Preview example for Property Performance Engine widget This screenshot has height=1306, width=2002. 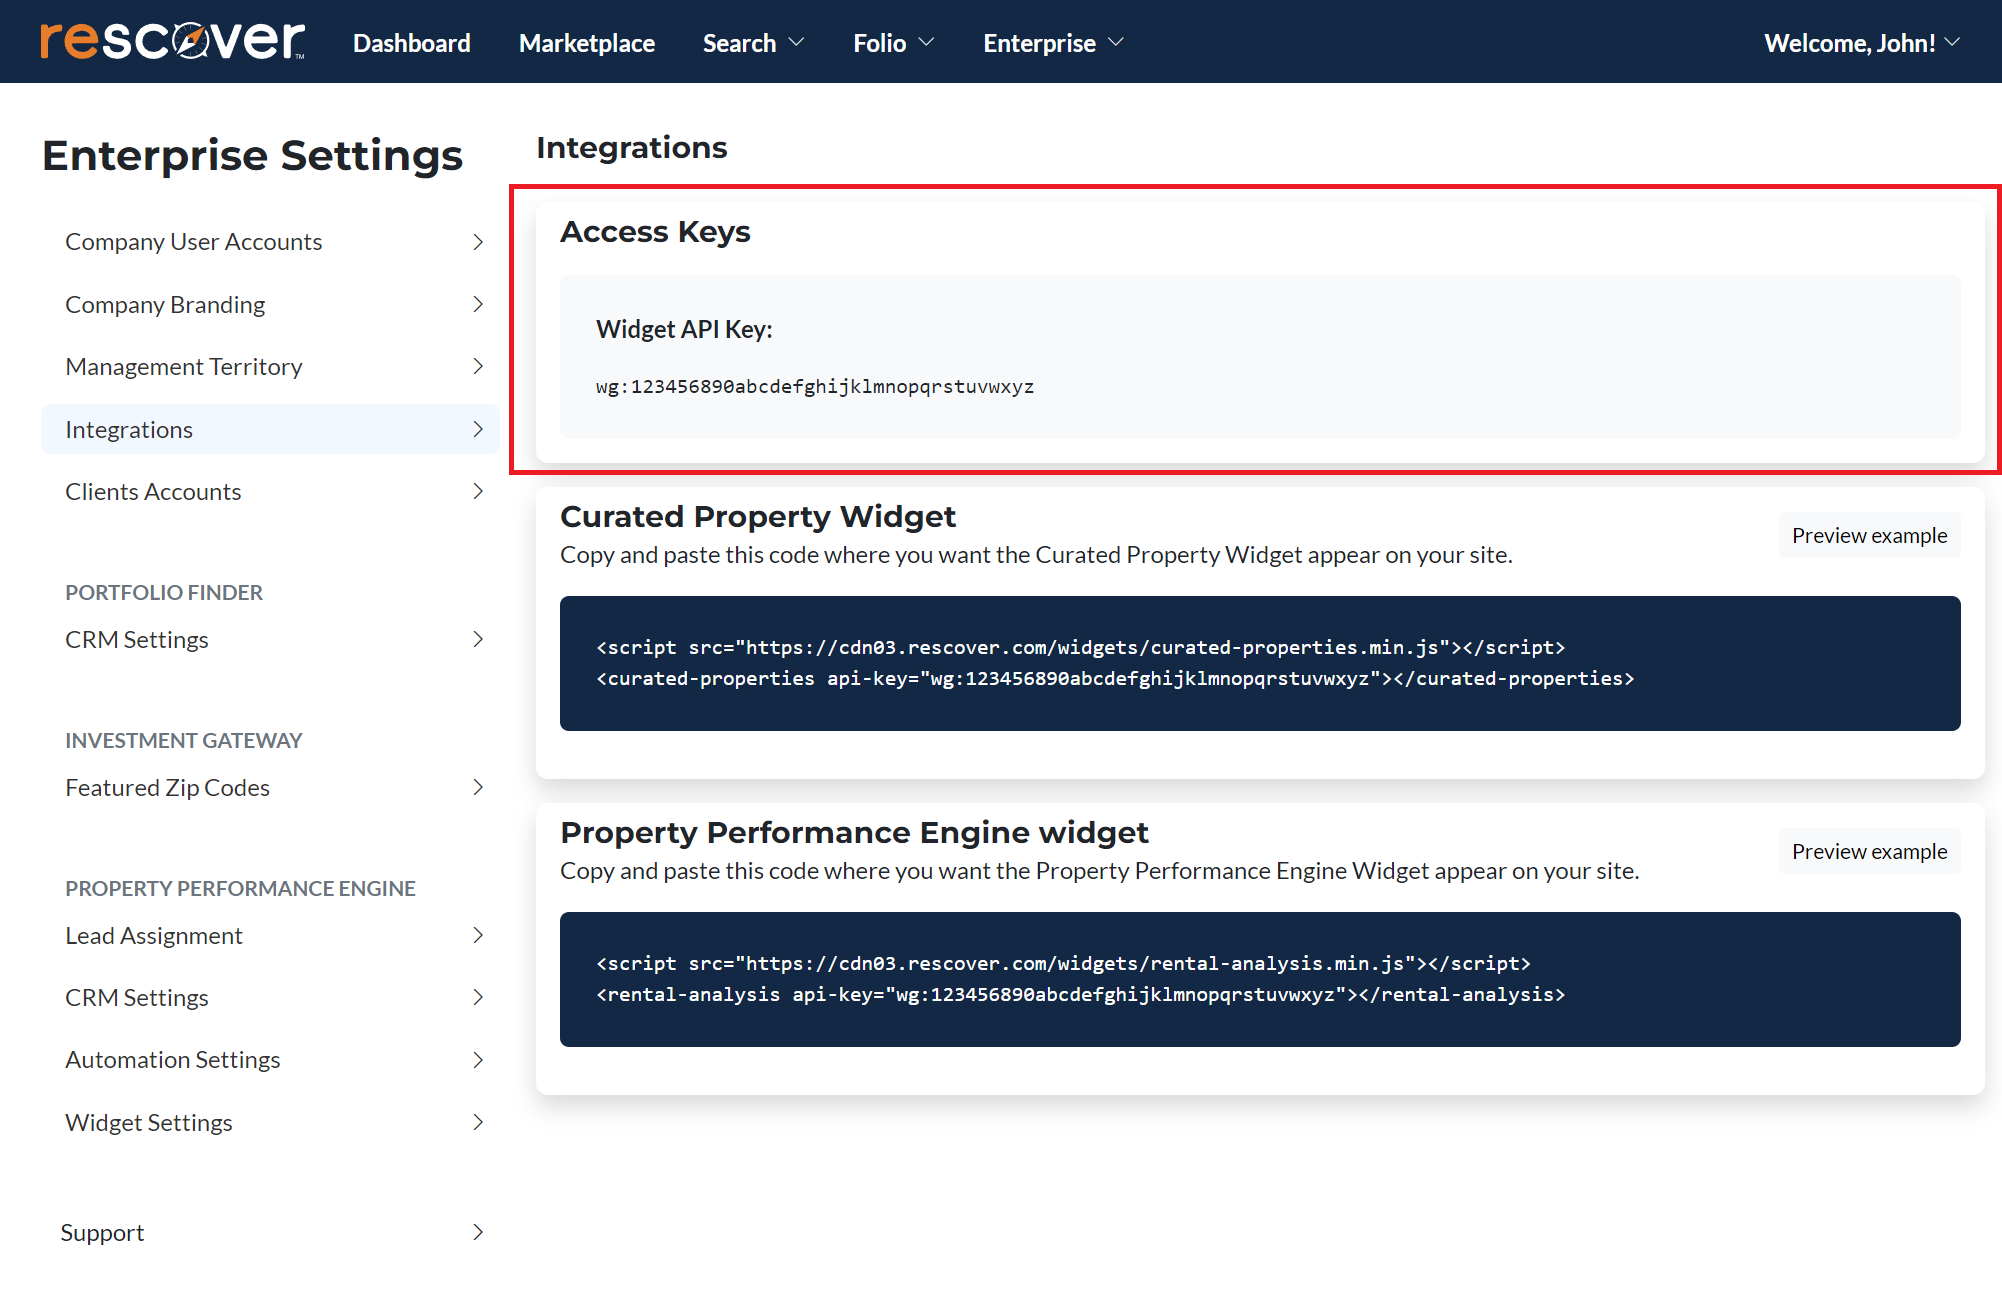click(1868, 851)
